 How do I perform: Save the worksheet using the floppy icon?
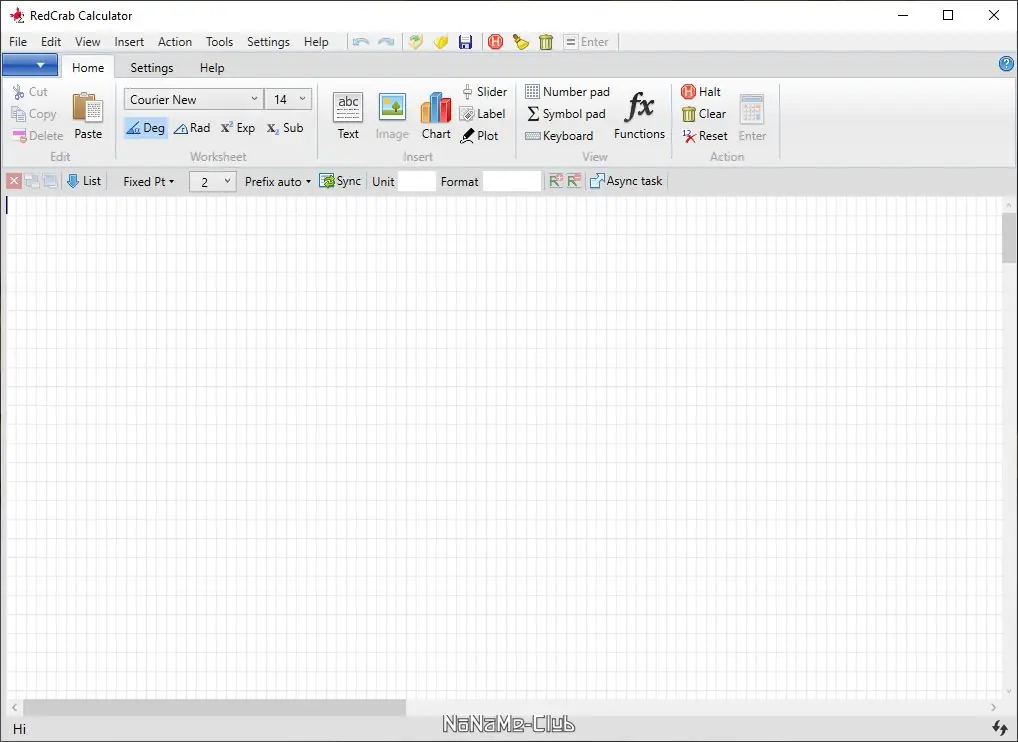coord(466,42)
